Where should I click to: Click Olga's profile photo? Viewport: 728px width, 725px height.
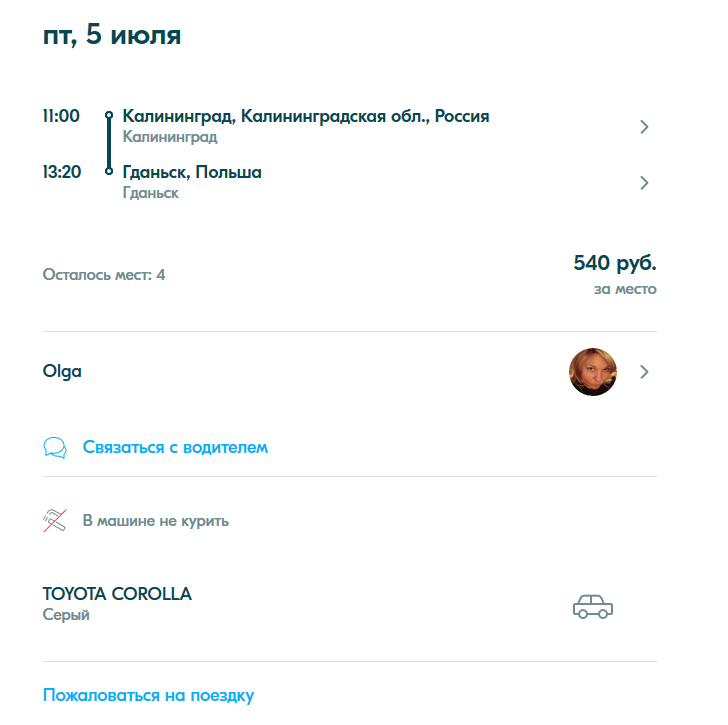(593, 372)
